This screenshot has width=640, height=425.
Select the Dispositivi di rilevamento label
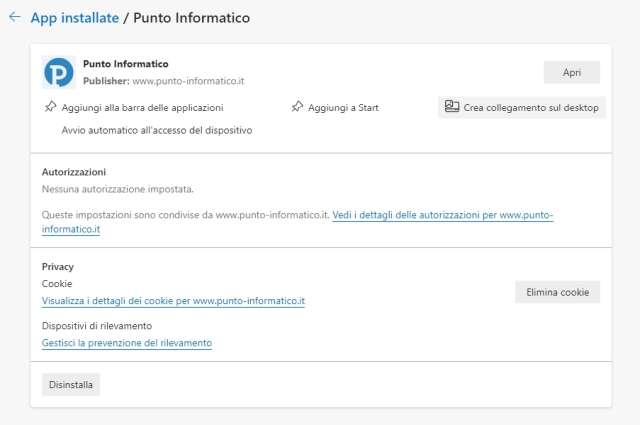pos(97,326)
